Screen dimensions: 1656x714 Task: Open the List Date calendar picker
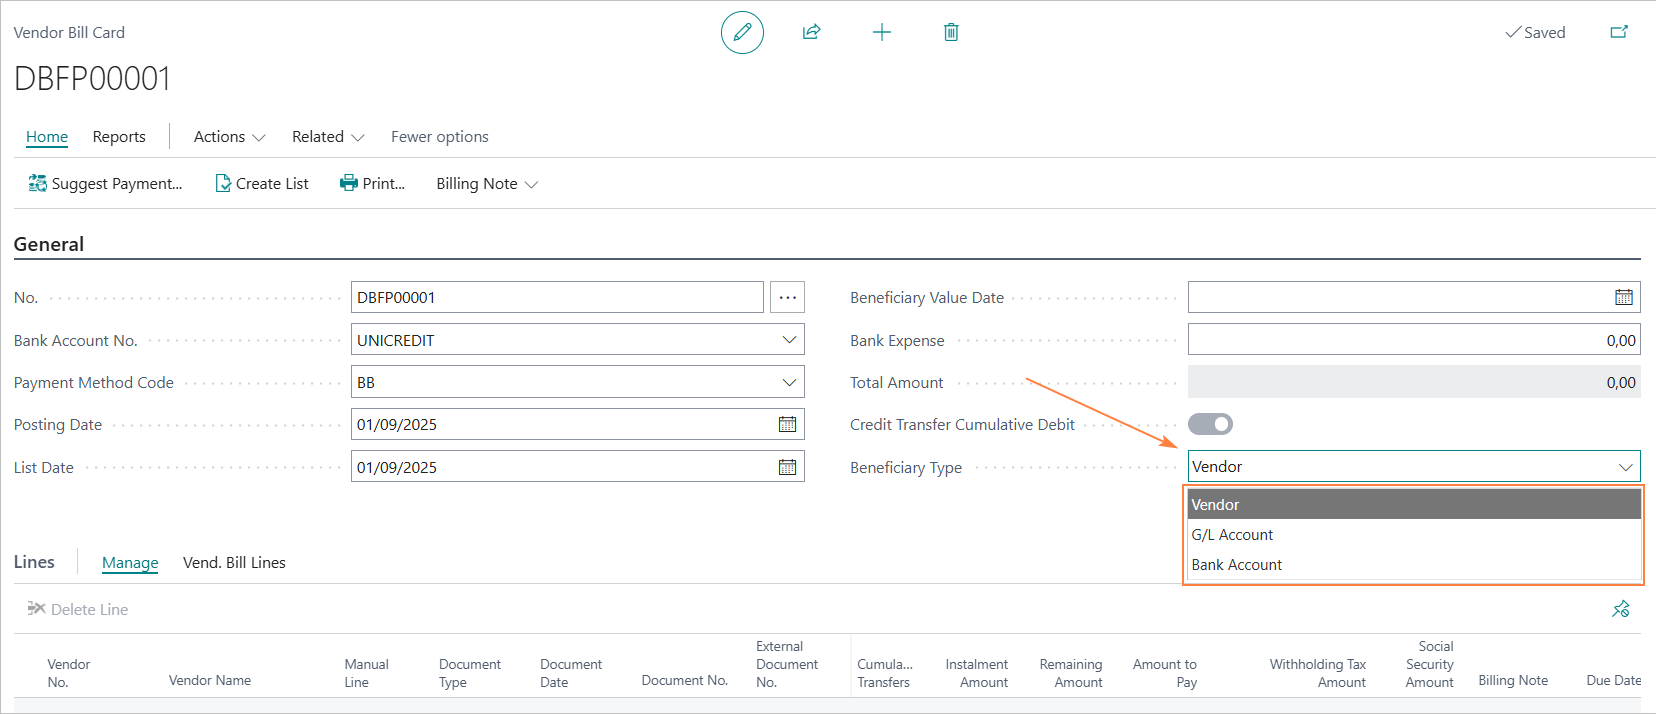click(x=788, y=467)
